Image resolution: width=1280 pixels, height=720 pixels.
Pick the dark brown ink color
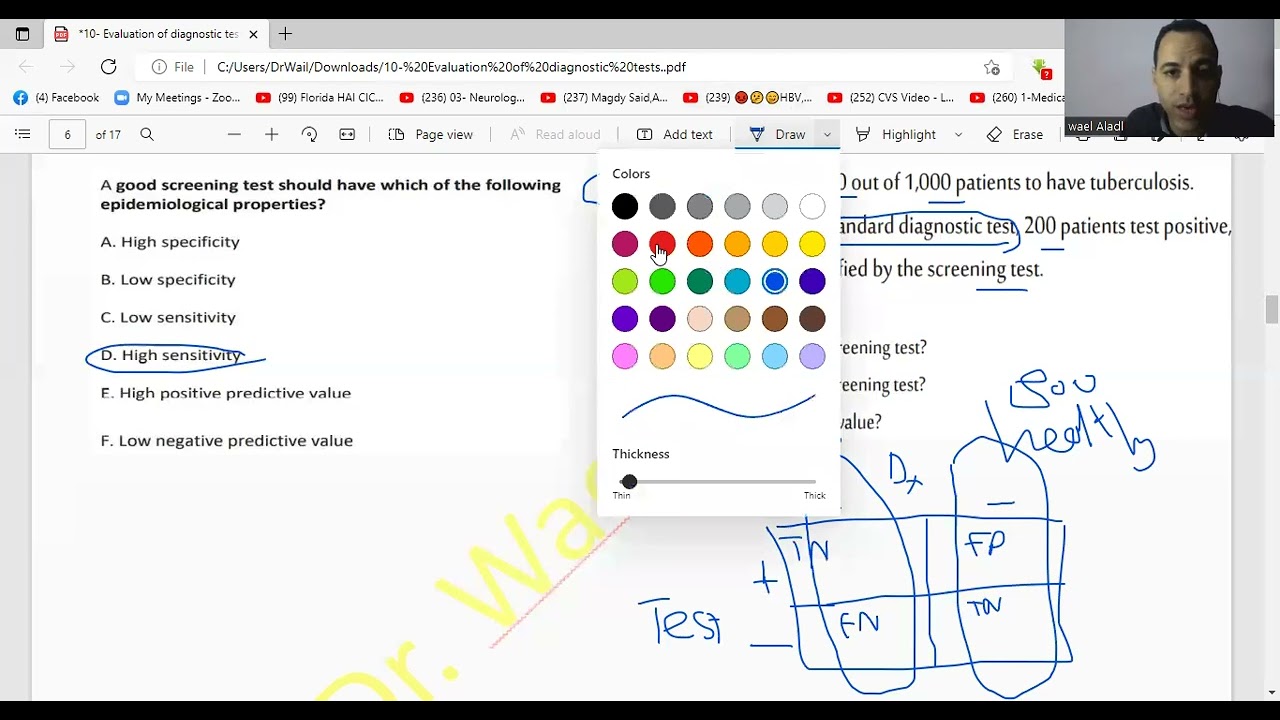pos(812,319)
